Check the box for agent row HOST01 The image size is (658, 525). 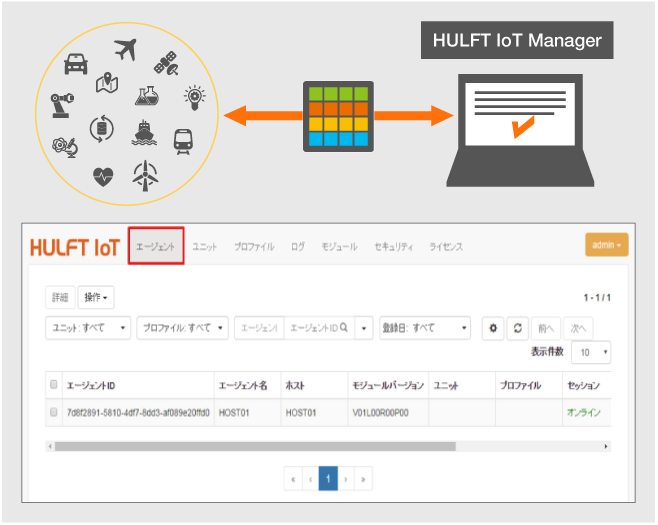[x=54, y=412]
